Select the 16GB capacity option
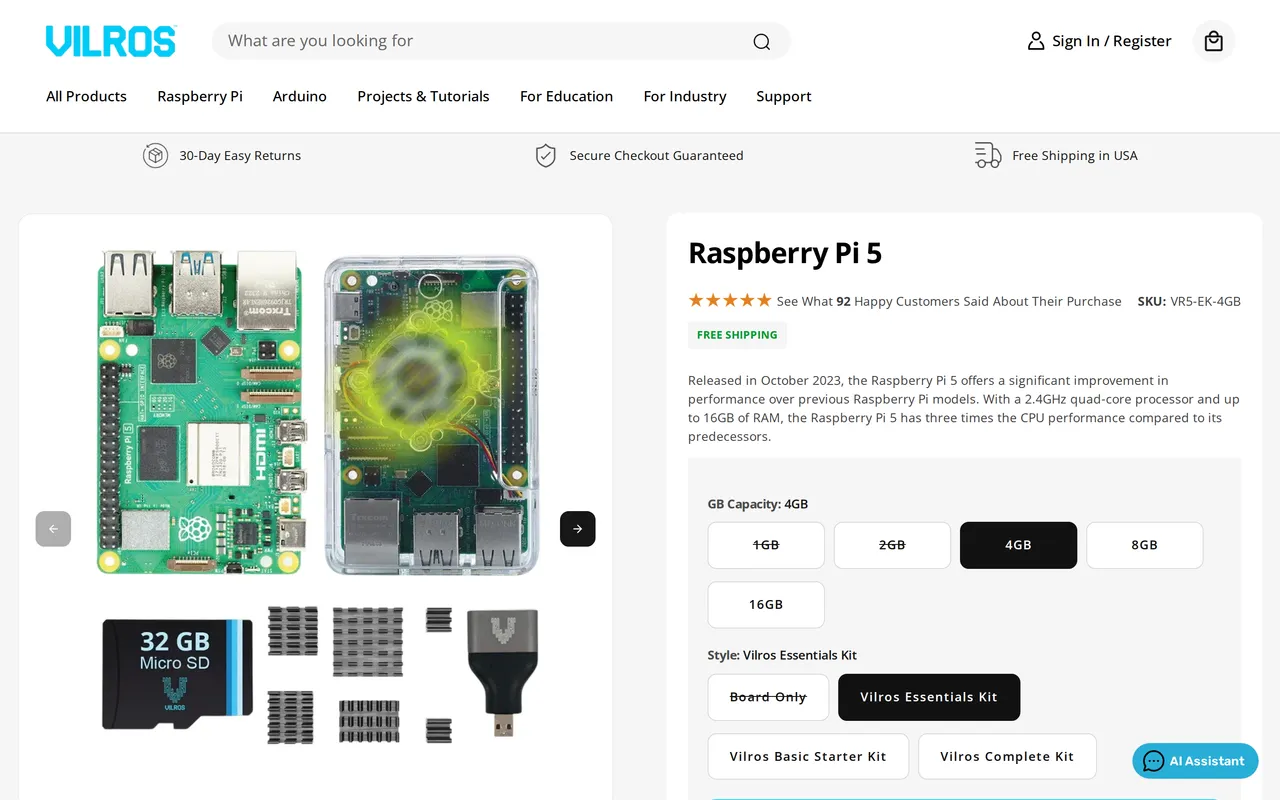The width and height of the screenshot is (1280, 800). point(766,605)
